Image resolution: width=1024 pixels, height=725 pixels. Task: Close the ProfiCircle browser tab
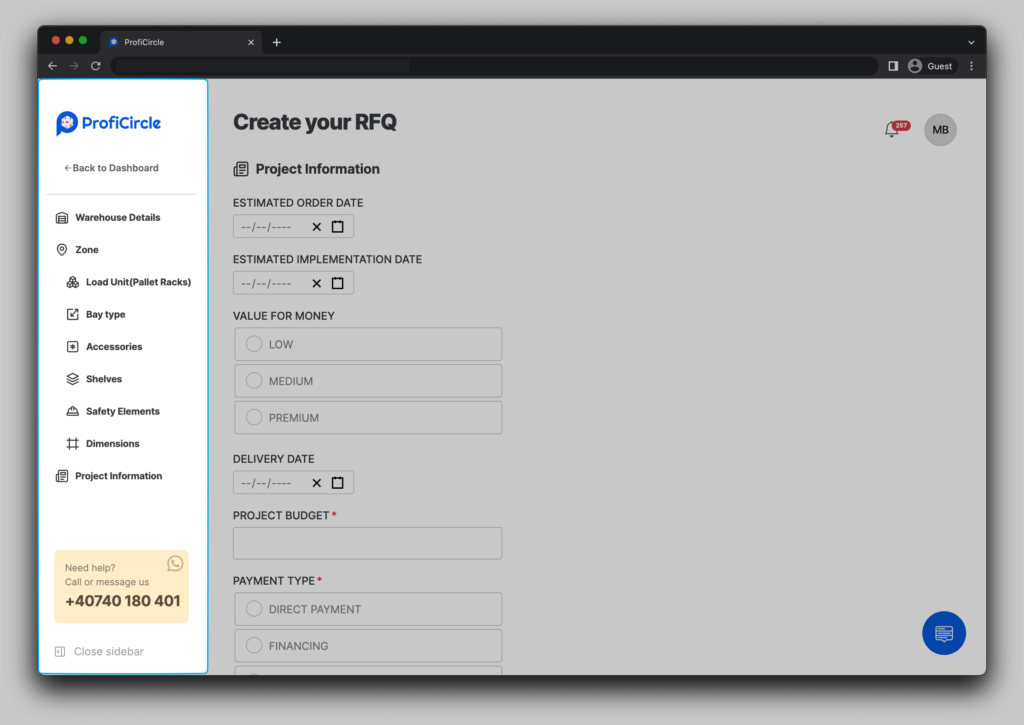(x=251, y=42)
